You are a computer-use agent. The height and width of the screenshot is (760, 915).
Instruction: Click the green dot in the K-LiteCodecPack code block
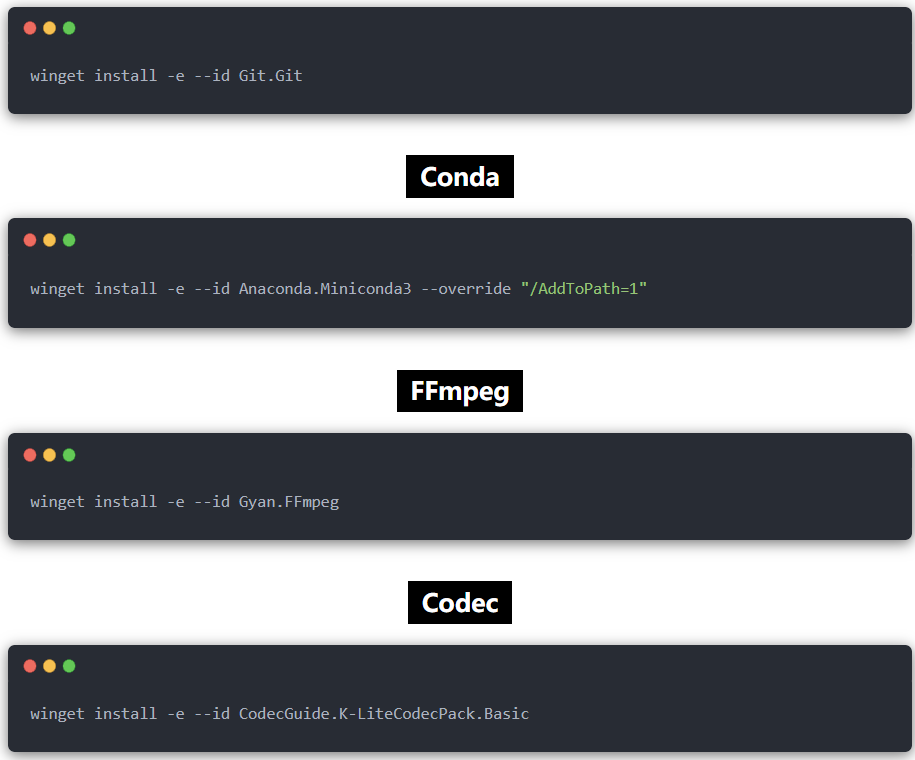69,666
